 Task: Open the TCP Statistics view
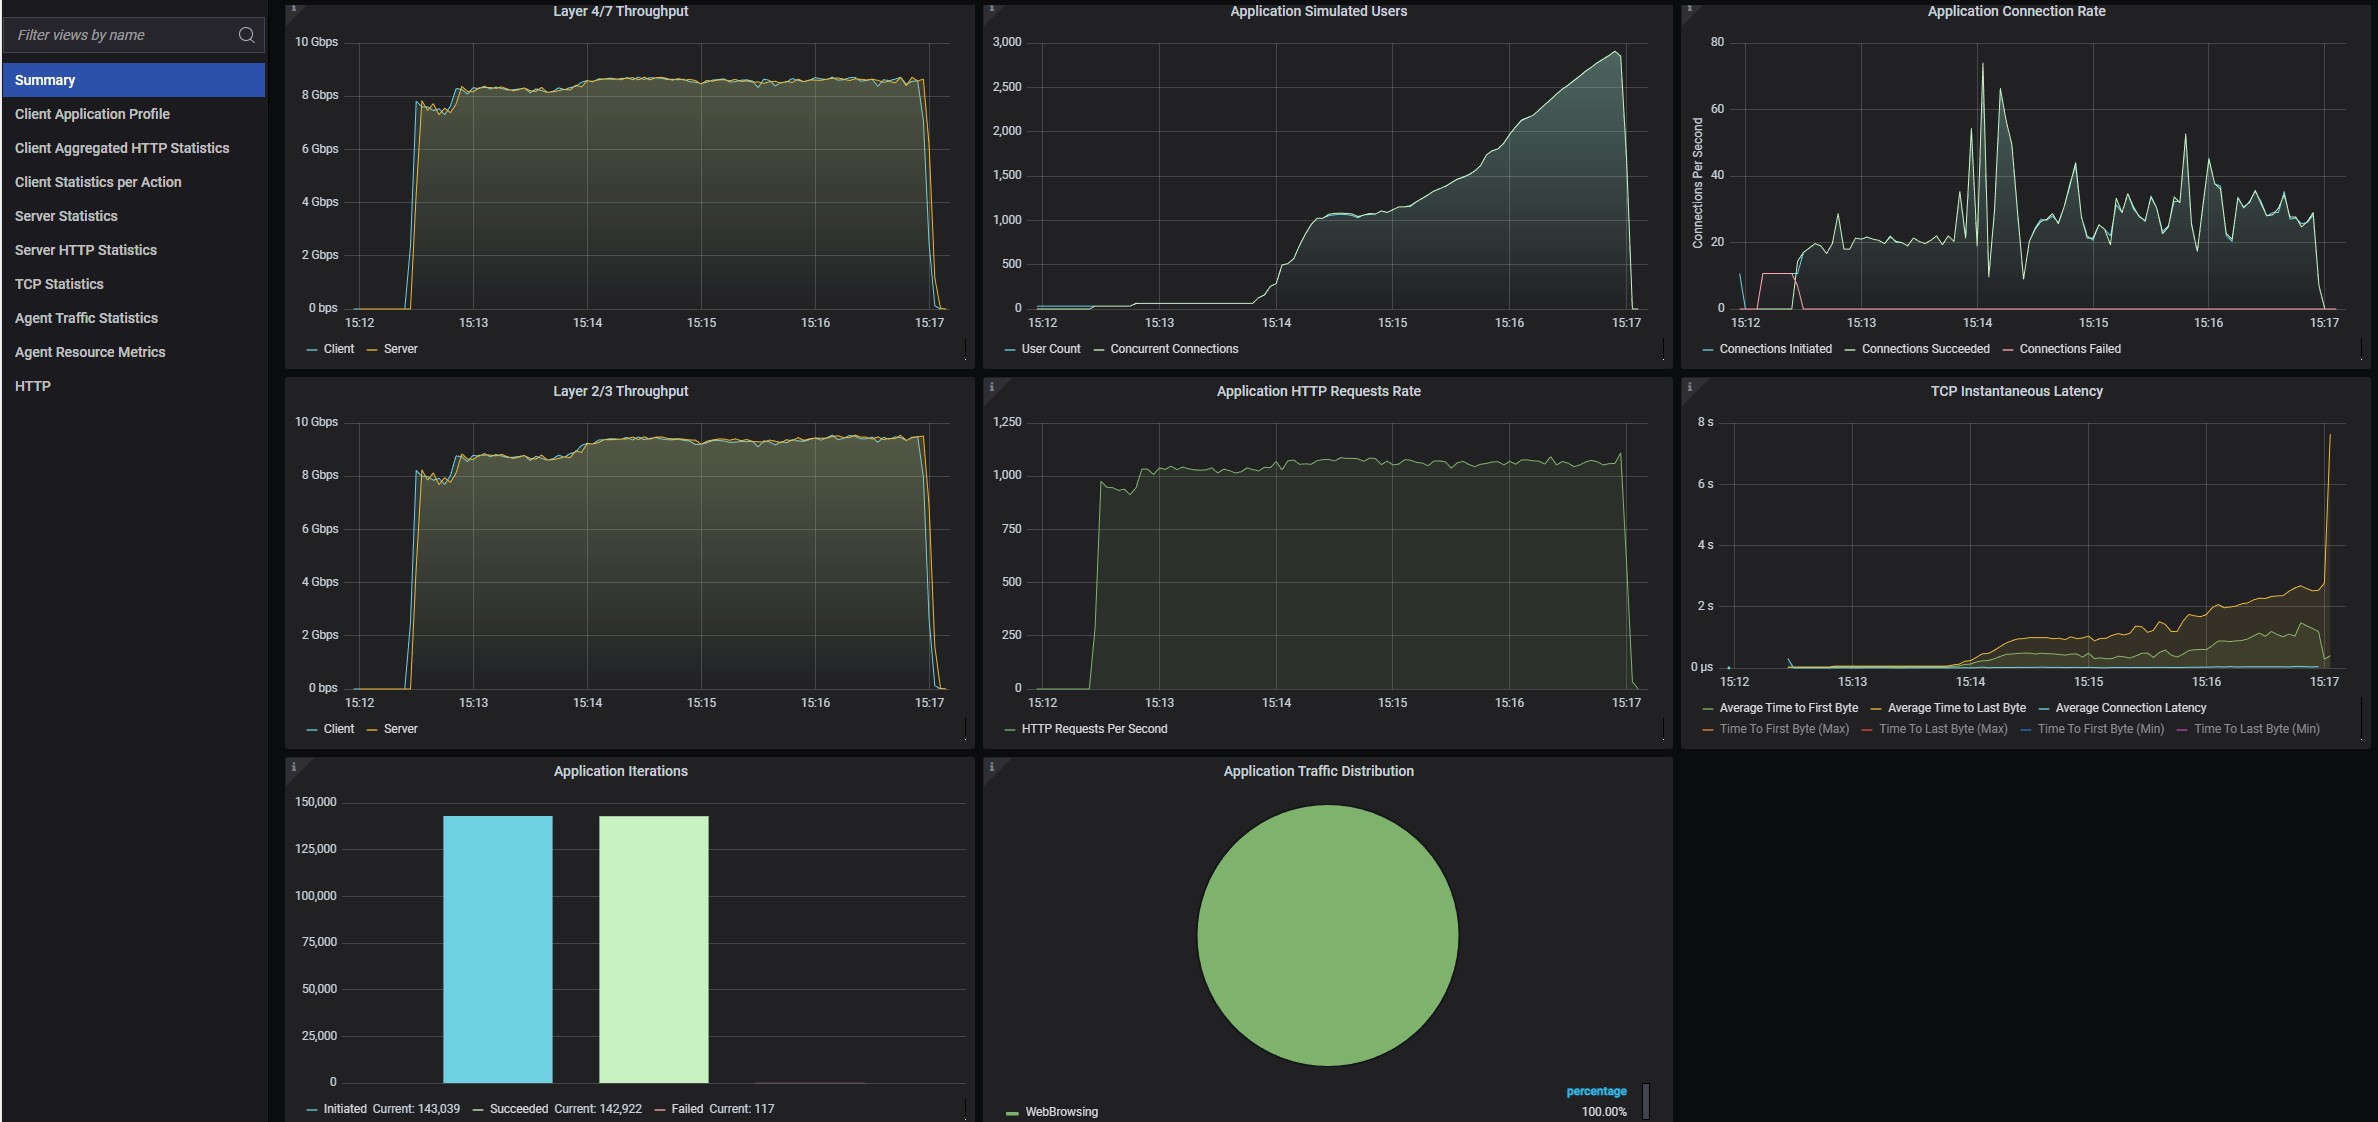(59, 284)
